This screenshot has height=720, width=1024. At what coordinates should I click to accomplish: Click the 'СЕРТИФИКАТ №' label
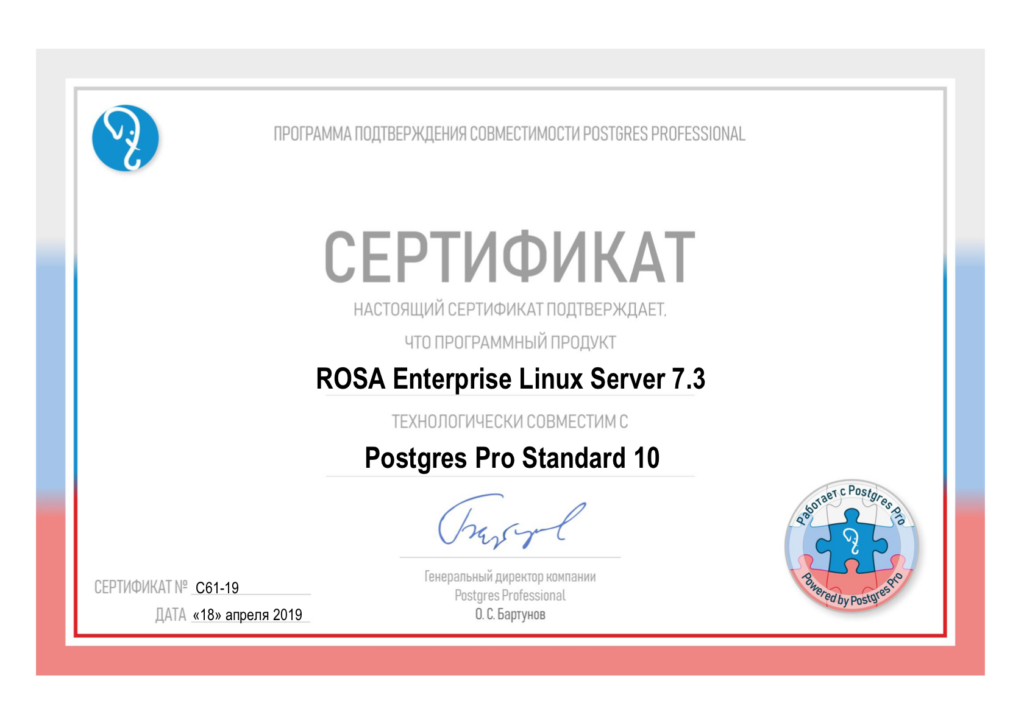click(x=140, y=588)
